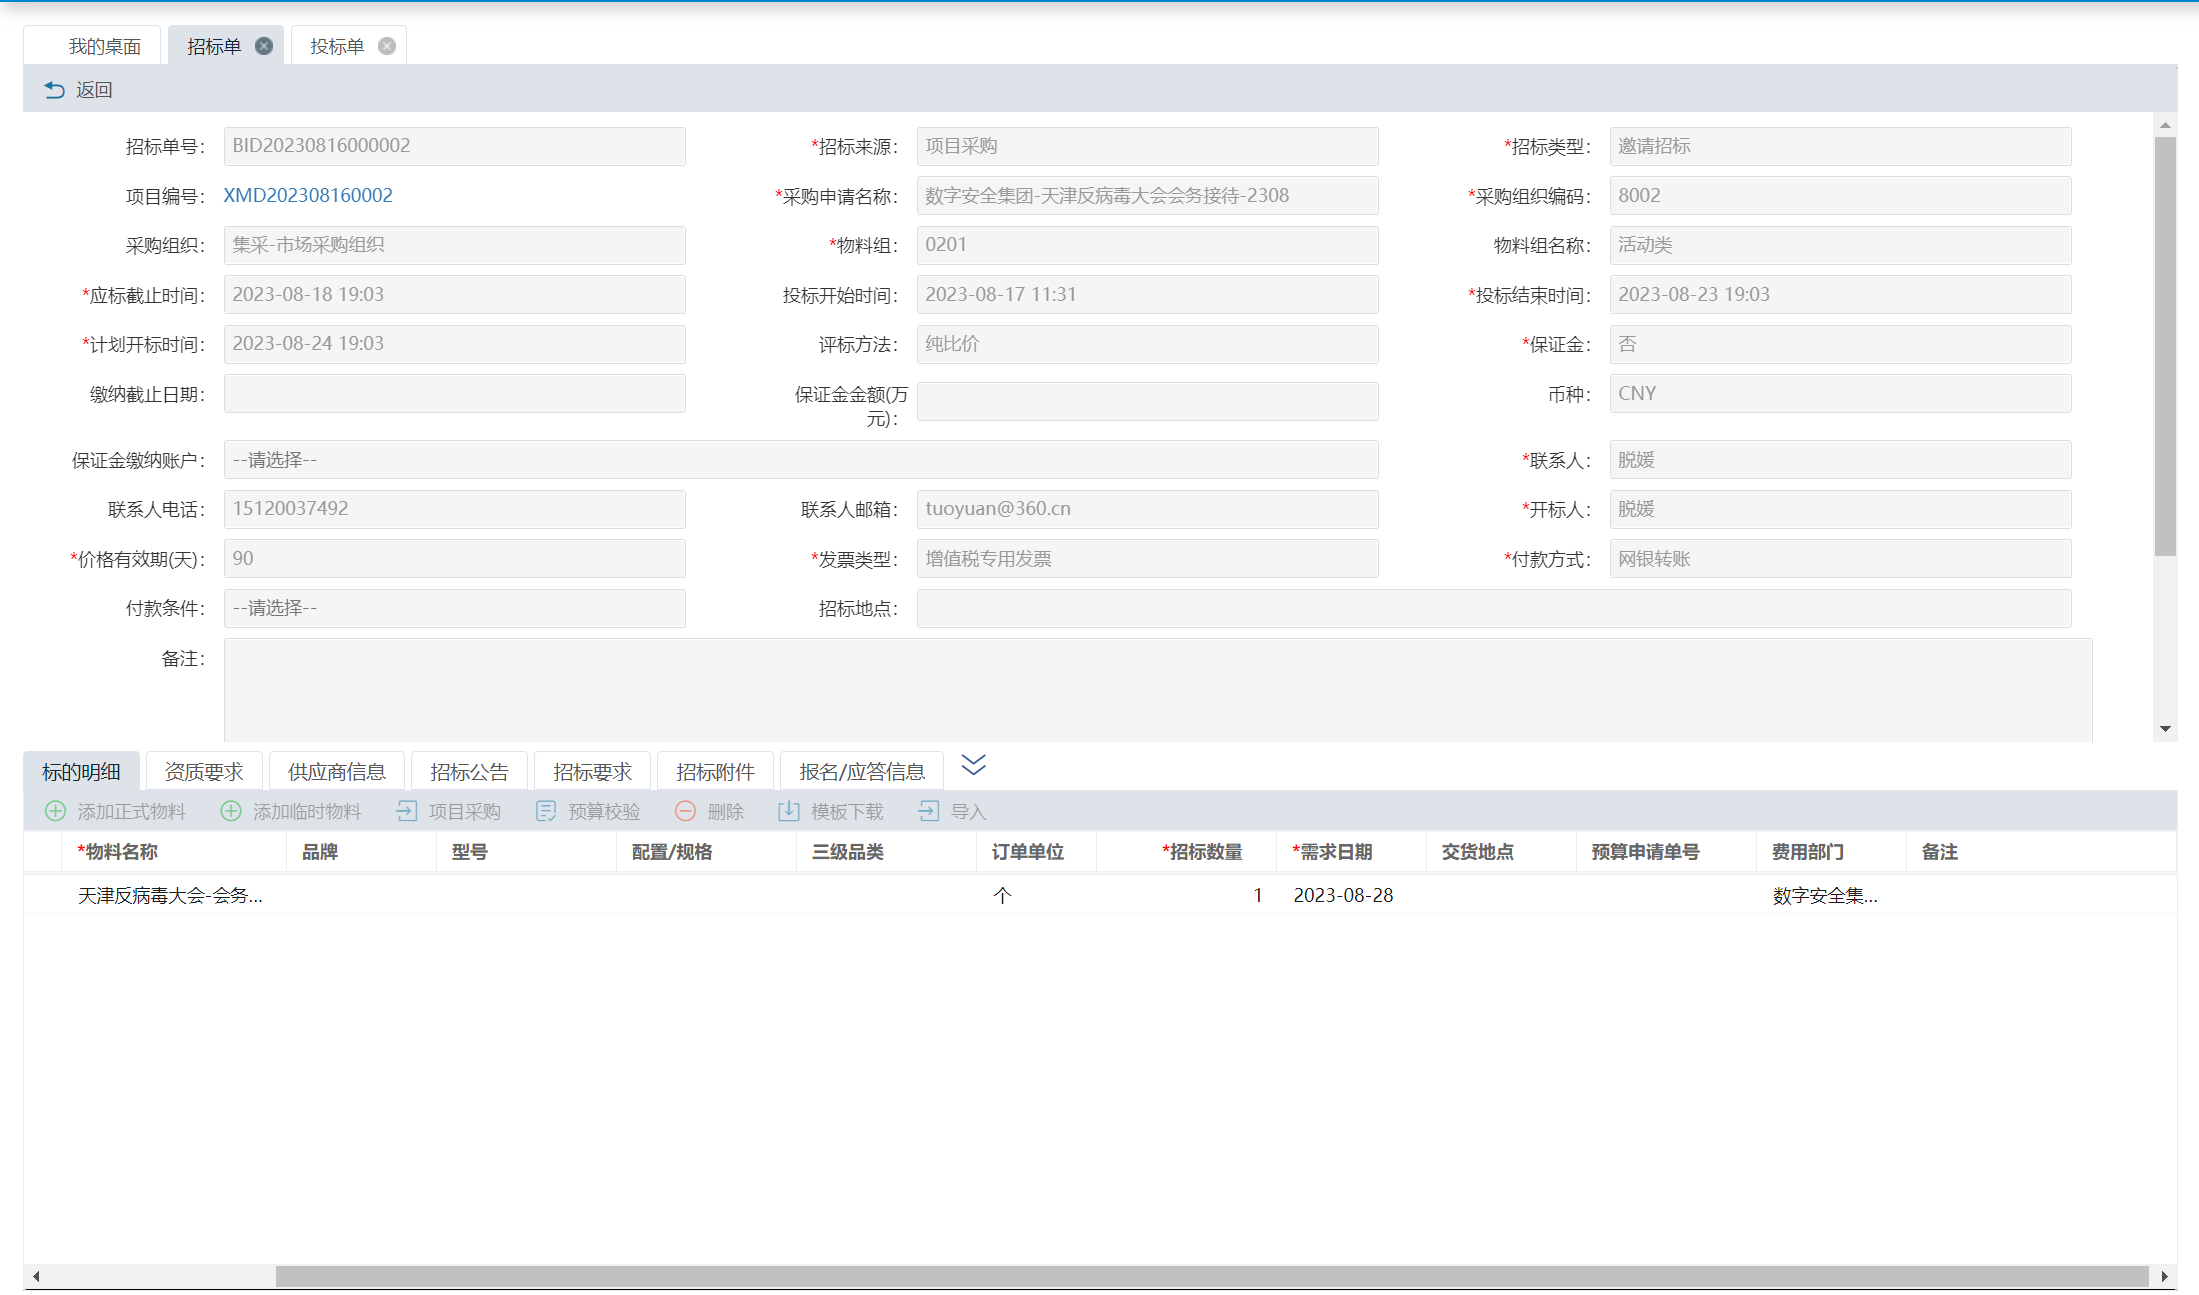2199x1295 pixels.
Task: Click the template download (模板下载) icon
Action: pyautogui.click(x=789, y=811)
